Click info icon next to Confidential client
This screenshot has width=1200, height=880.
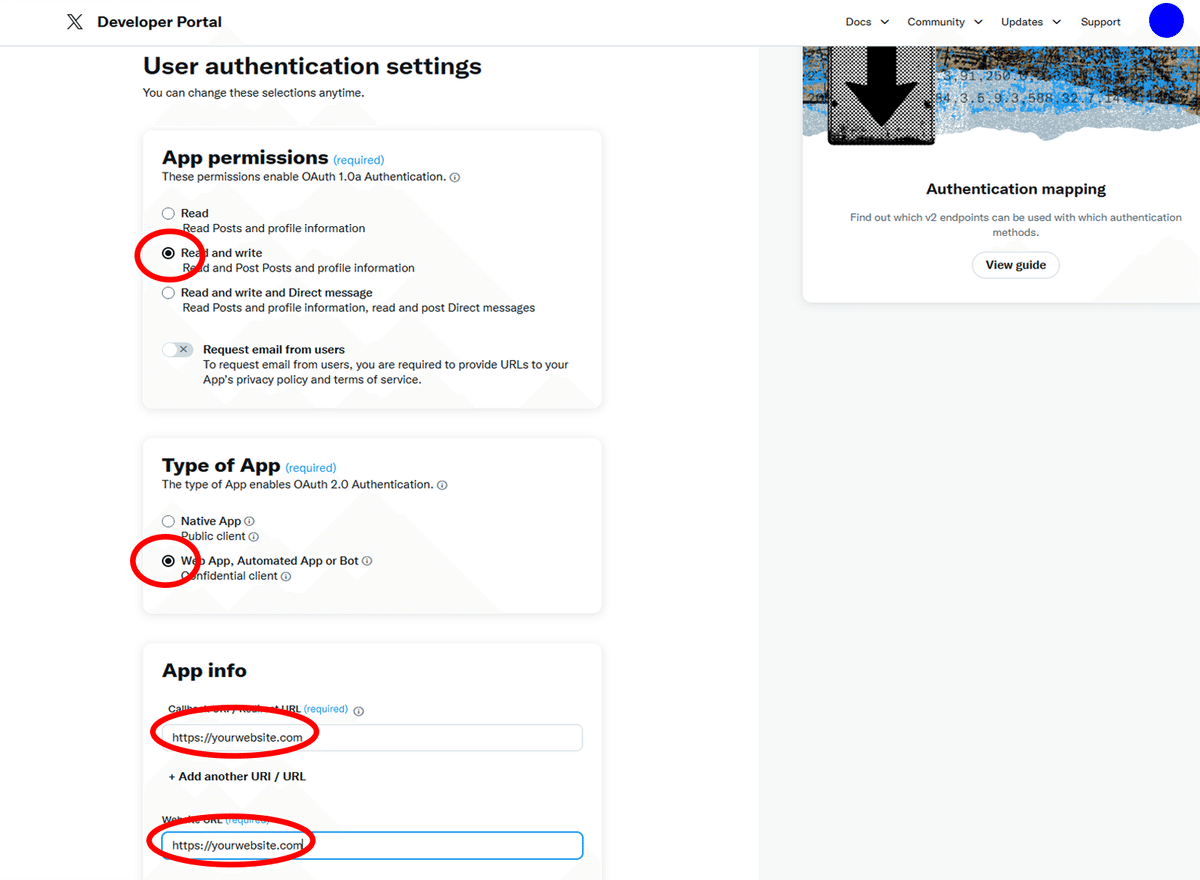pos(286,577)
